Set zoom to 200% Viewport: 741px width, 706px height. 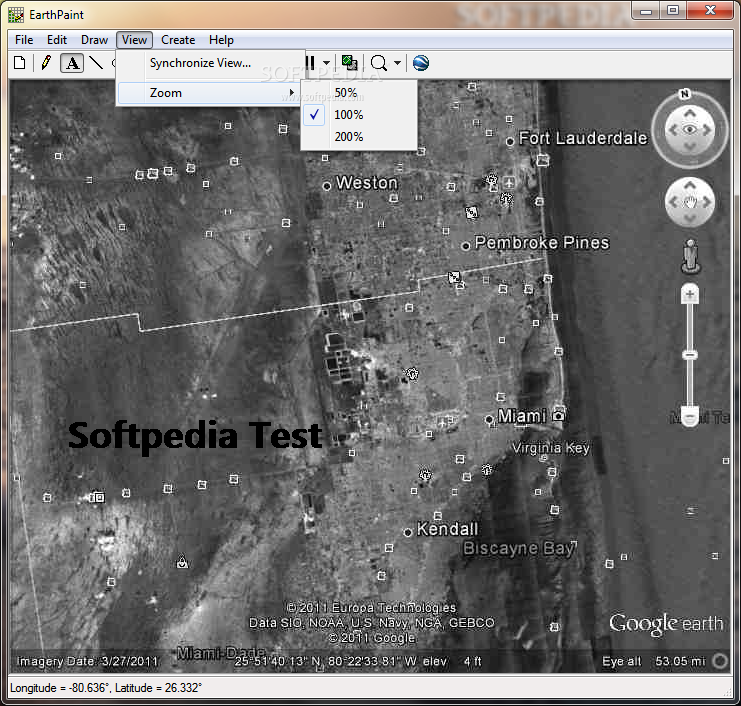359,137
